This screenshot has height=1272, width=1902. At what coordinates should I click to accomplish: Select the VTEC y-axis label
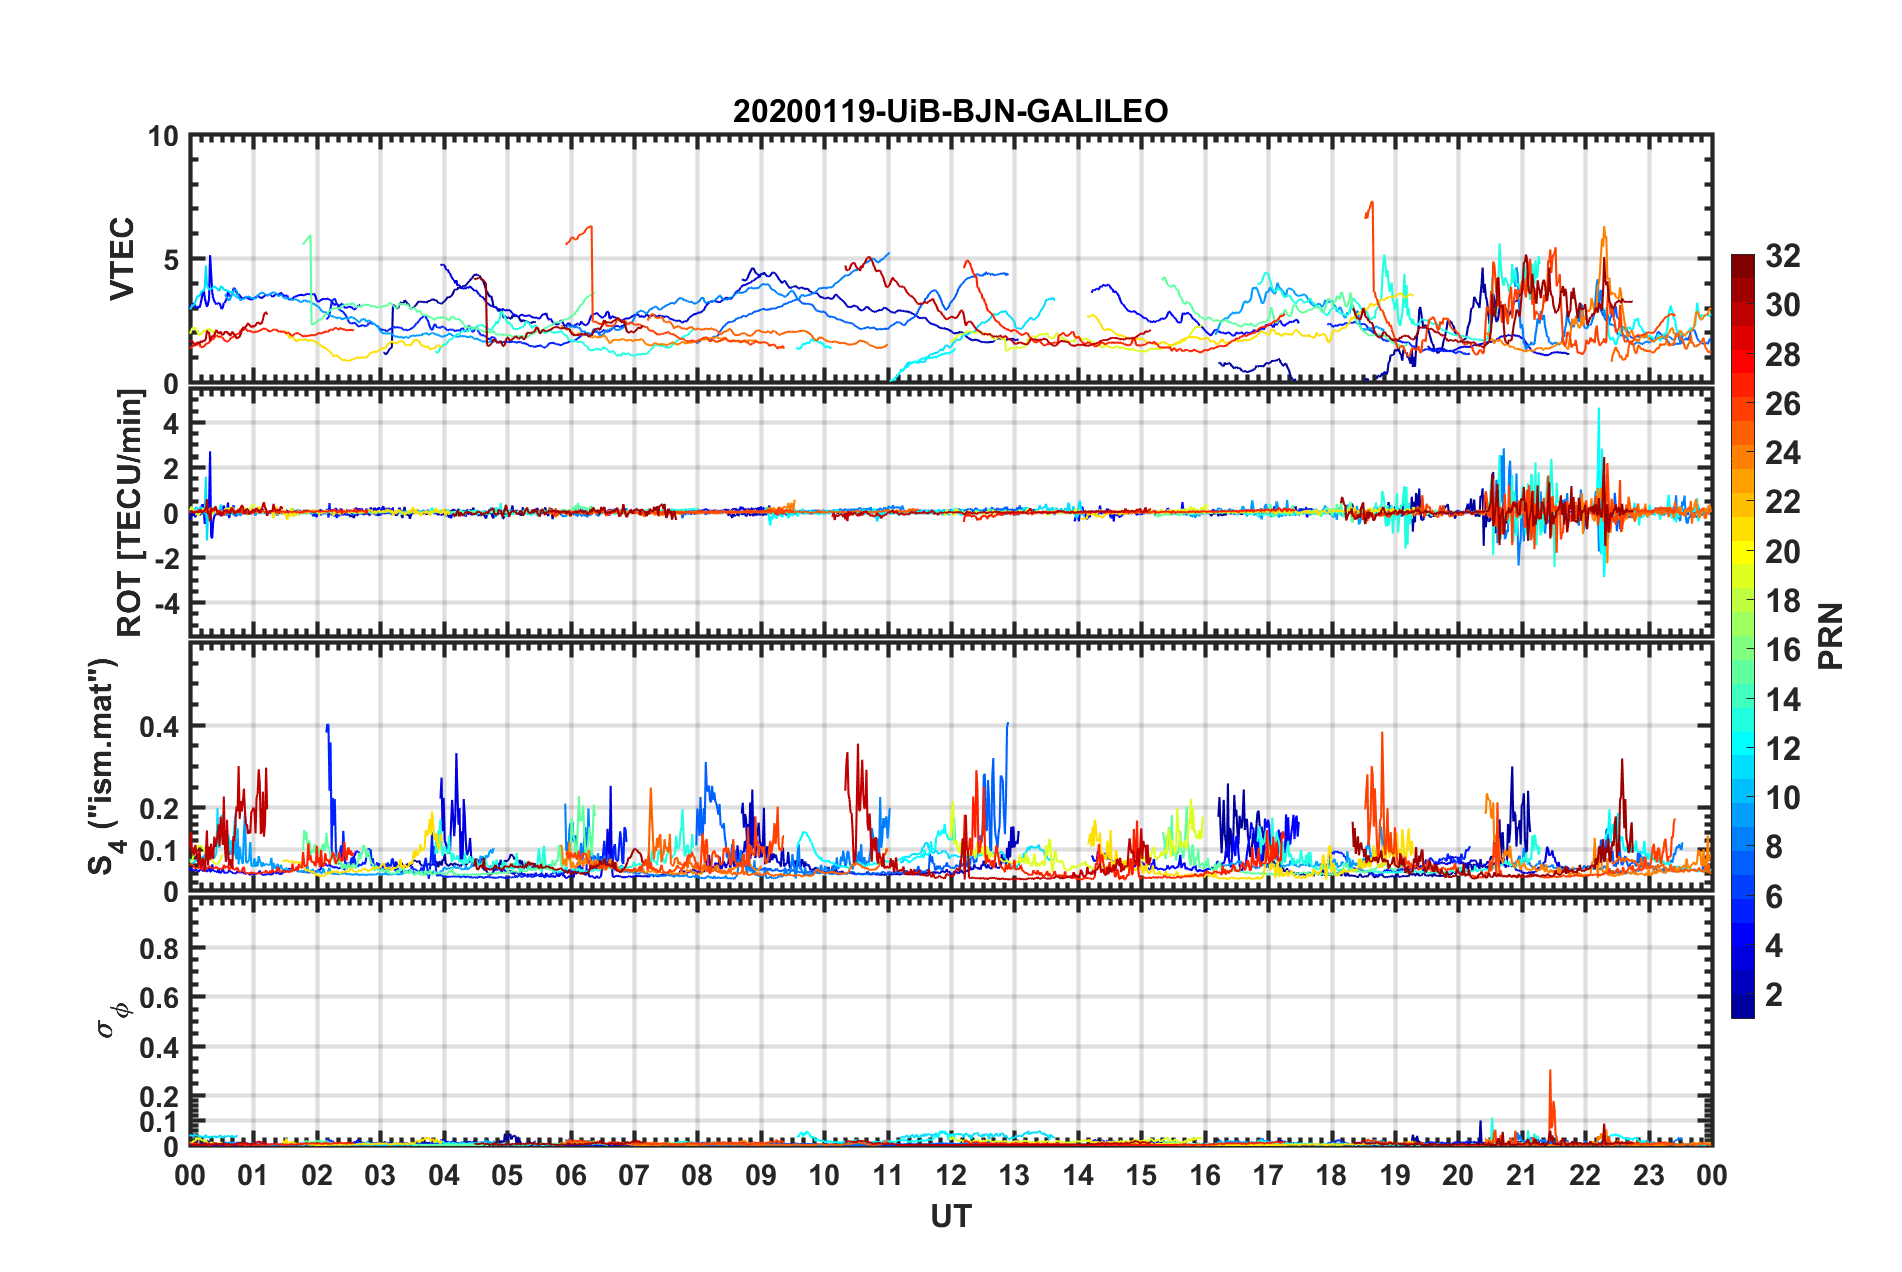pyautogui.click(x=122, y=259)
